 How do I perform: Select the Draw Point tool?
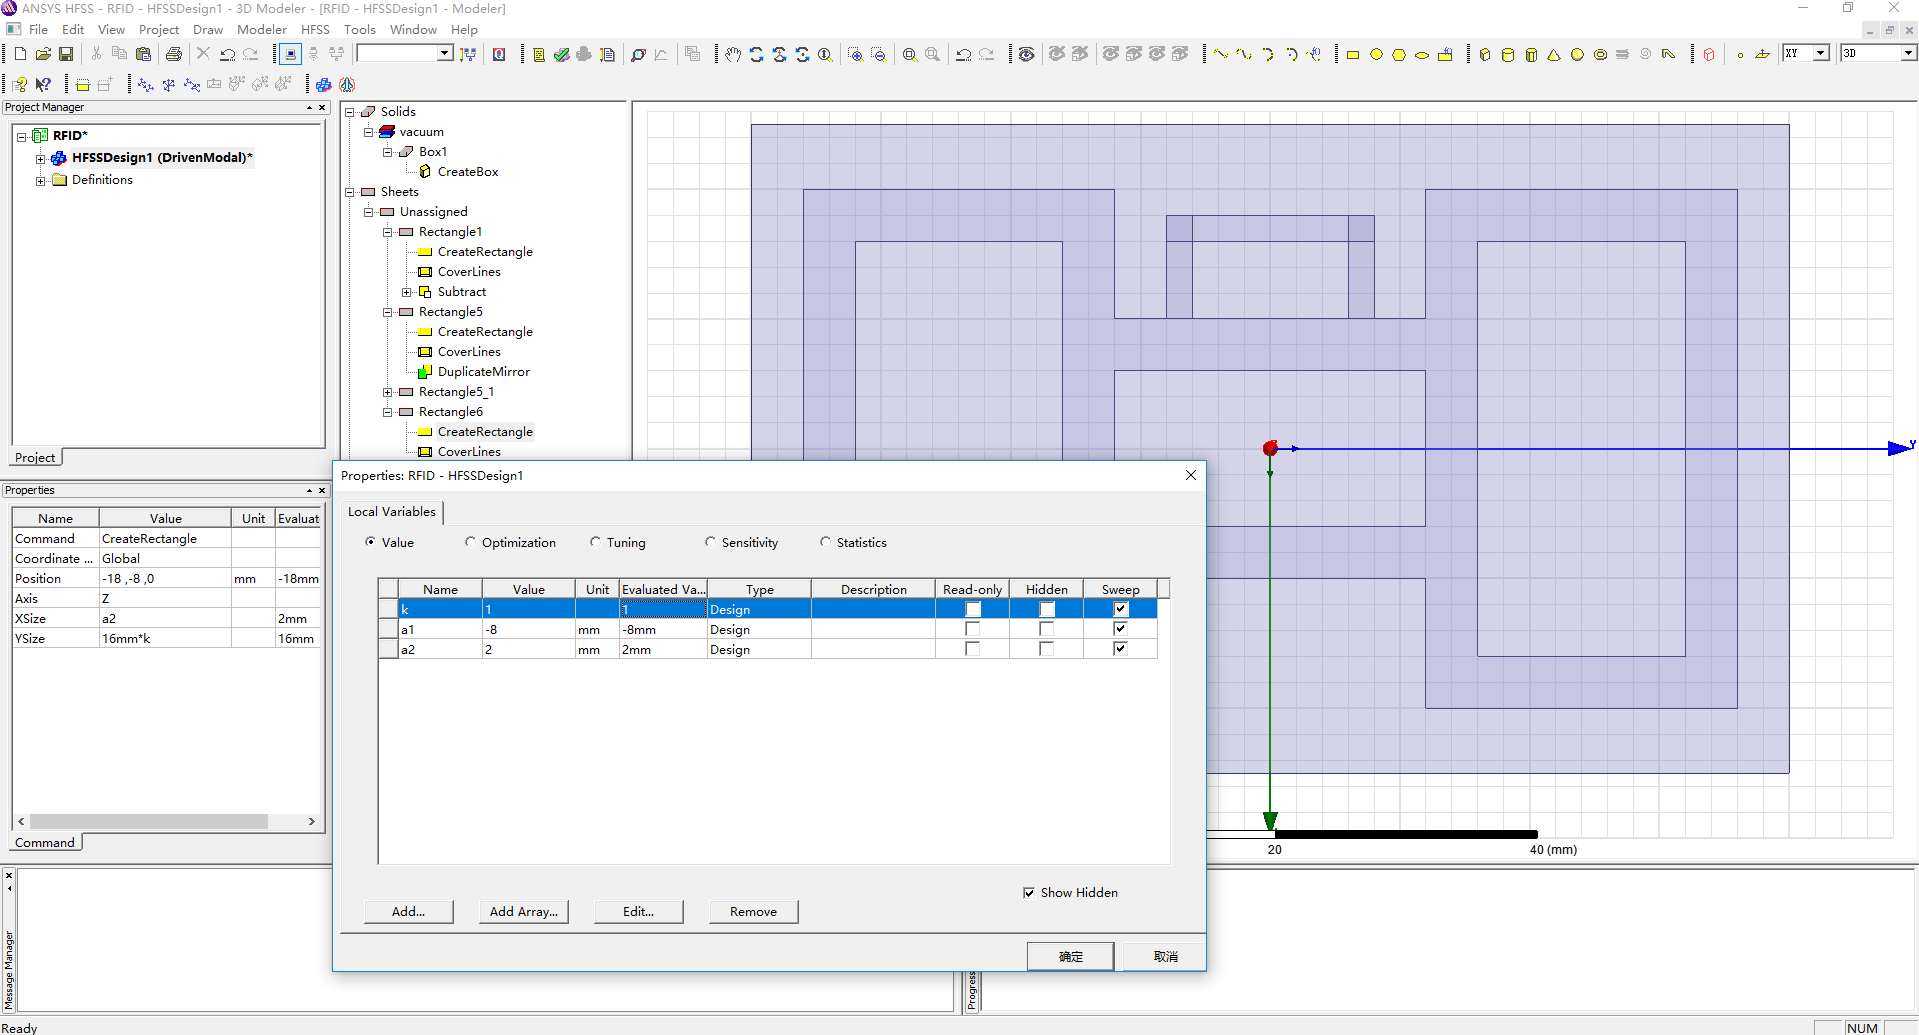pyautogui.click(x=1740, y=54)
